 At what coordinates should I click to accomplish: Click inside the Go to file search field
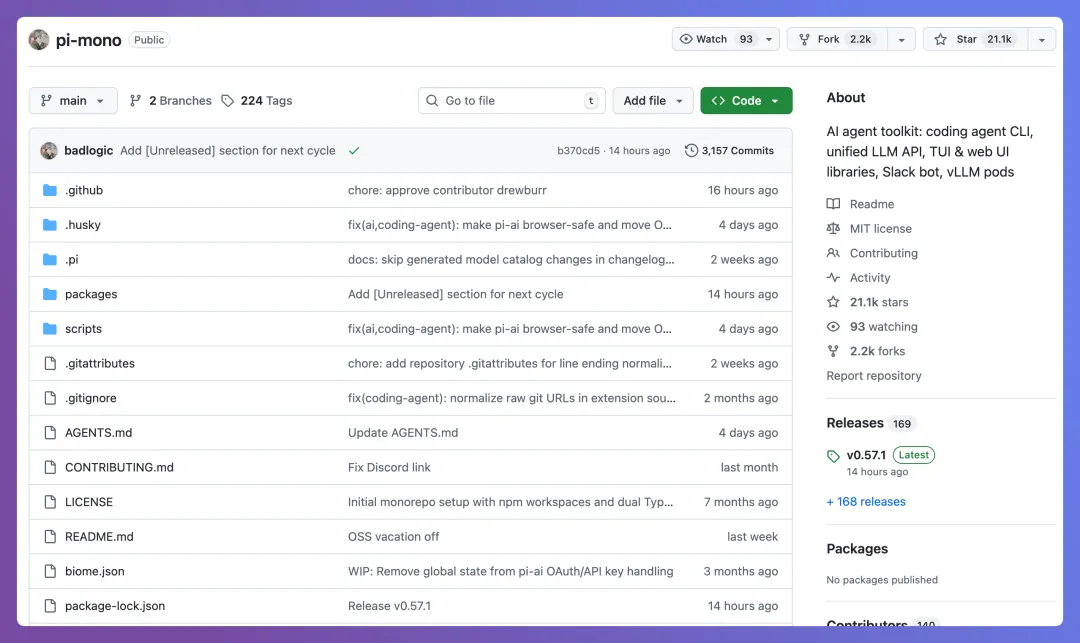click(512, 101)
